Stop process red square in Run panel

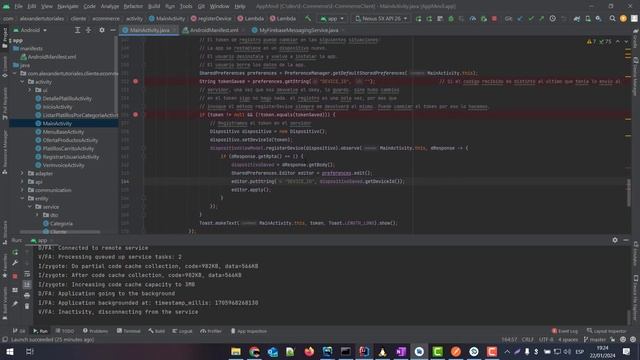15,276
